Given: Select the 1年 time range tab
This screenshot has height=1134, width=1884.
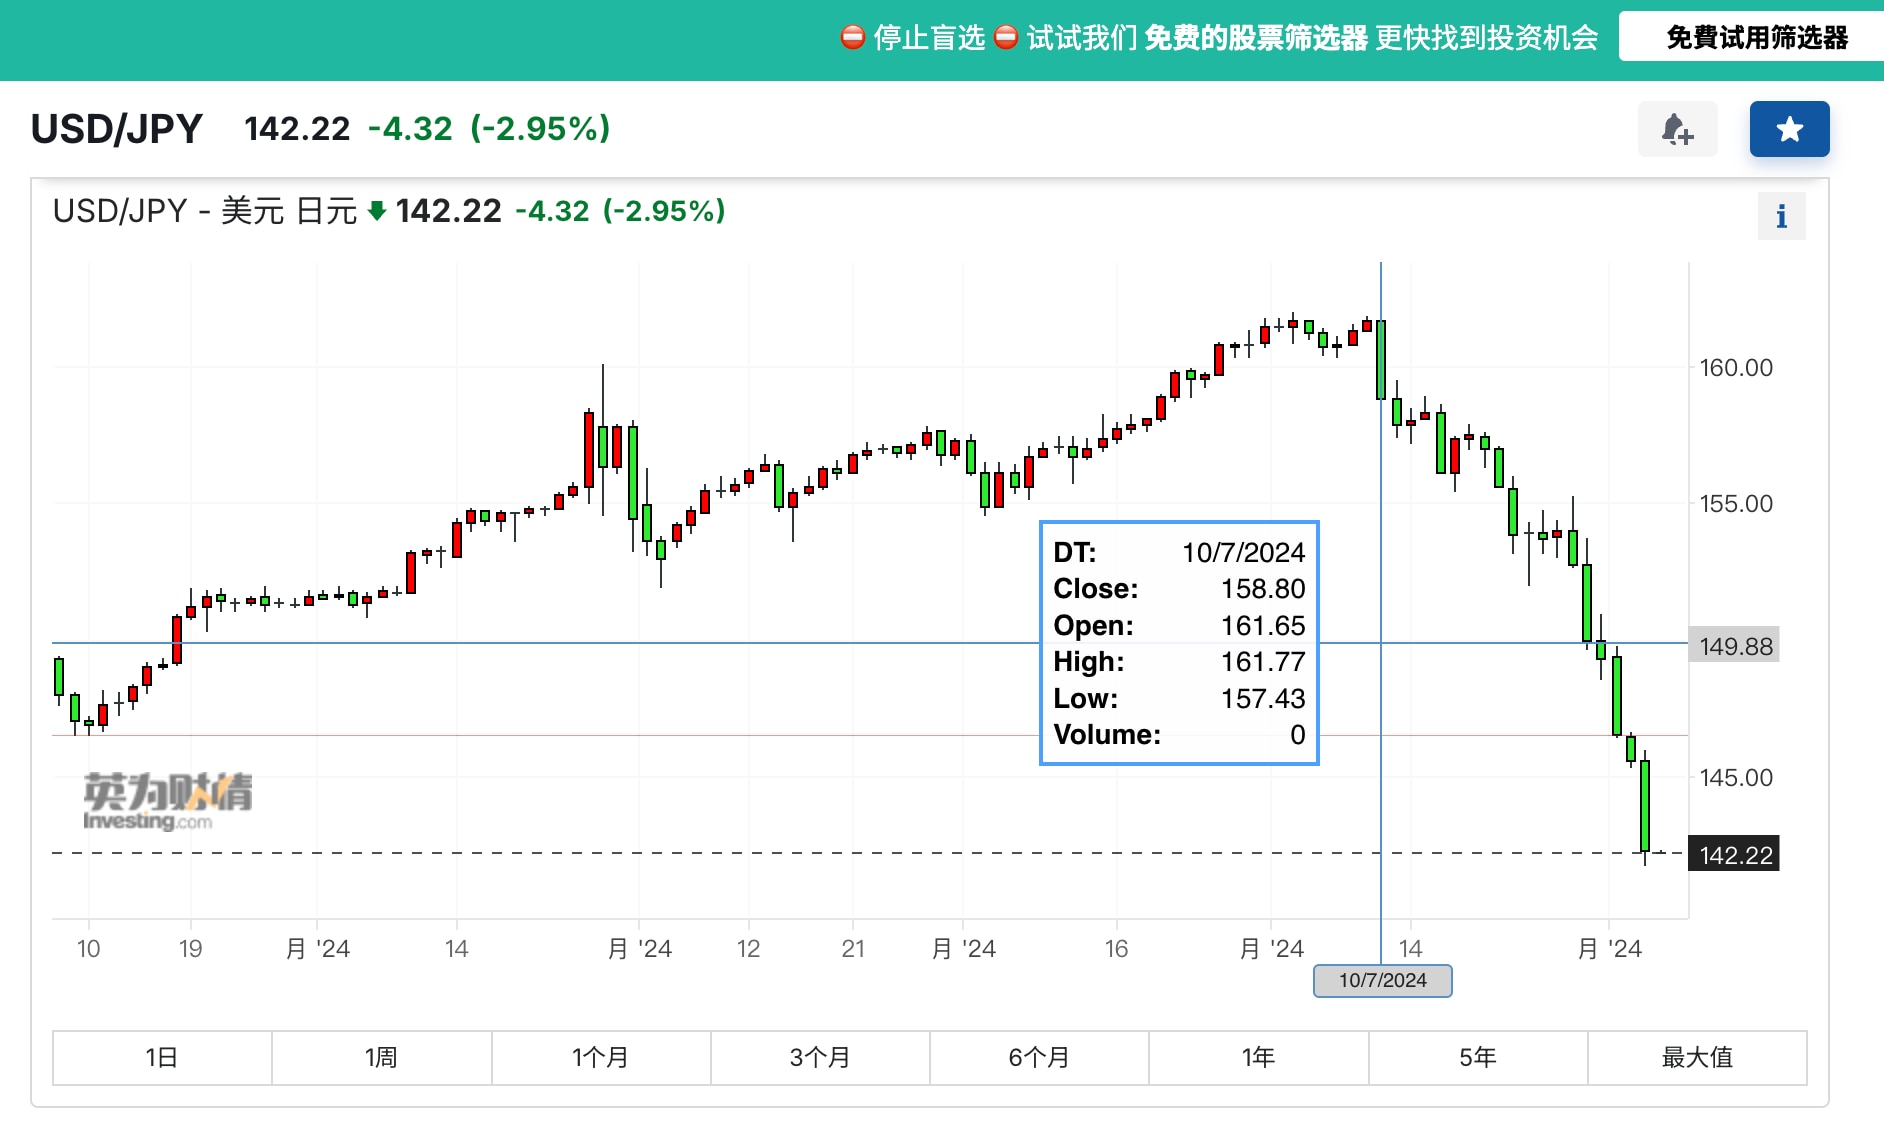Looking at the screenshot, I should (1258, 1057).
